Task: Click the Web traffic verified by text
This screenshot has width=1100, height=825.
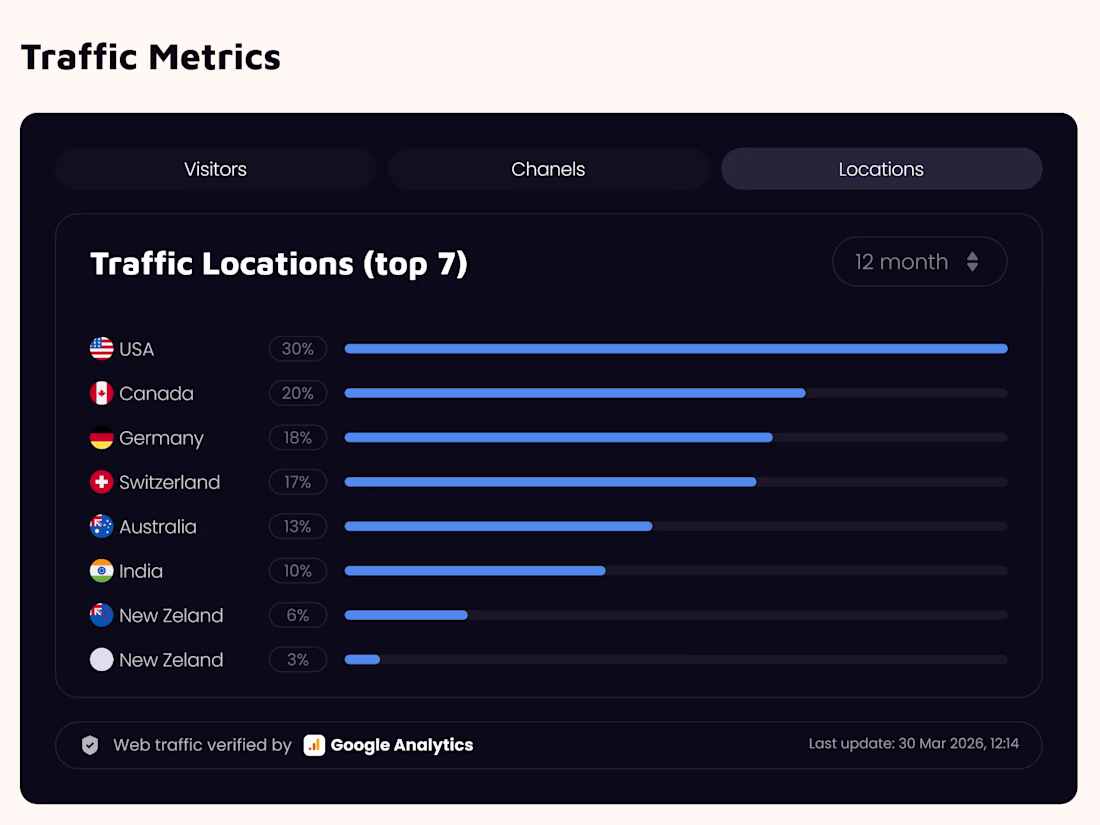Action: (202, 745)
